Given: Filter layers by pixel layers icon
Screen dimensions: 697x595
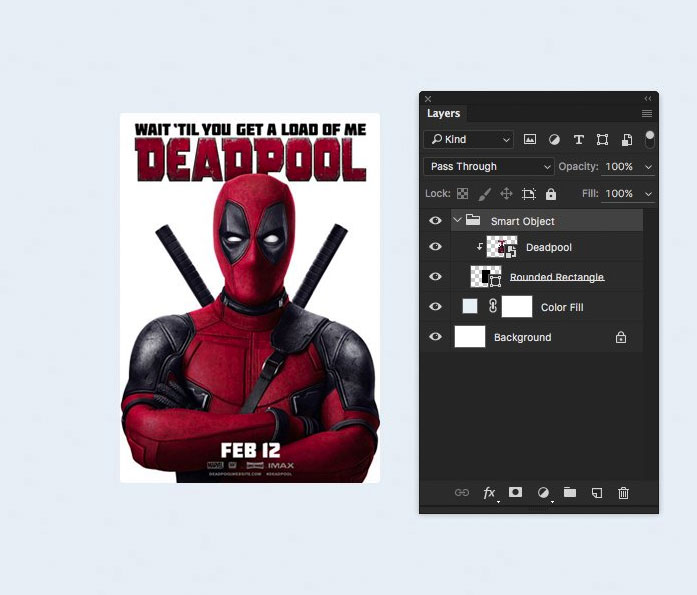Looking at the screenshot, I should pos(529,140).
